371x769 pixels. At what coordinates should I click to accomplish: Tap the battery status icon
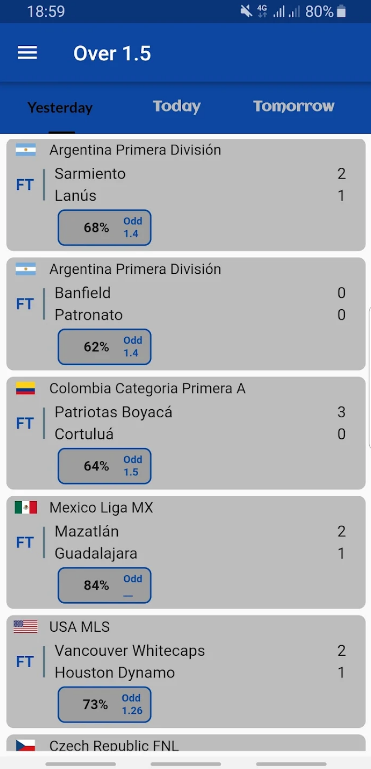[x=341, y=11]
